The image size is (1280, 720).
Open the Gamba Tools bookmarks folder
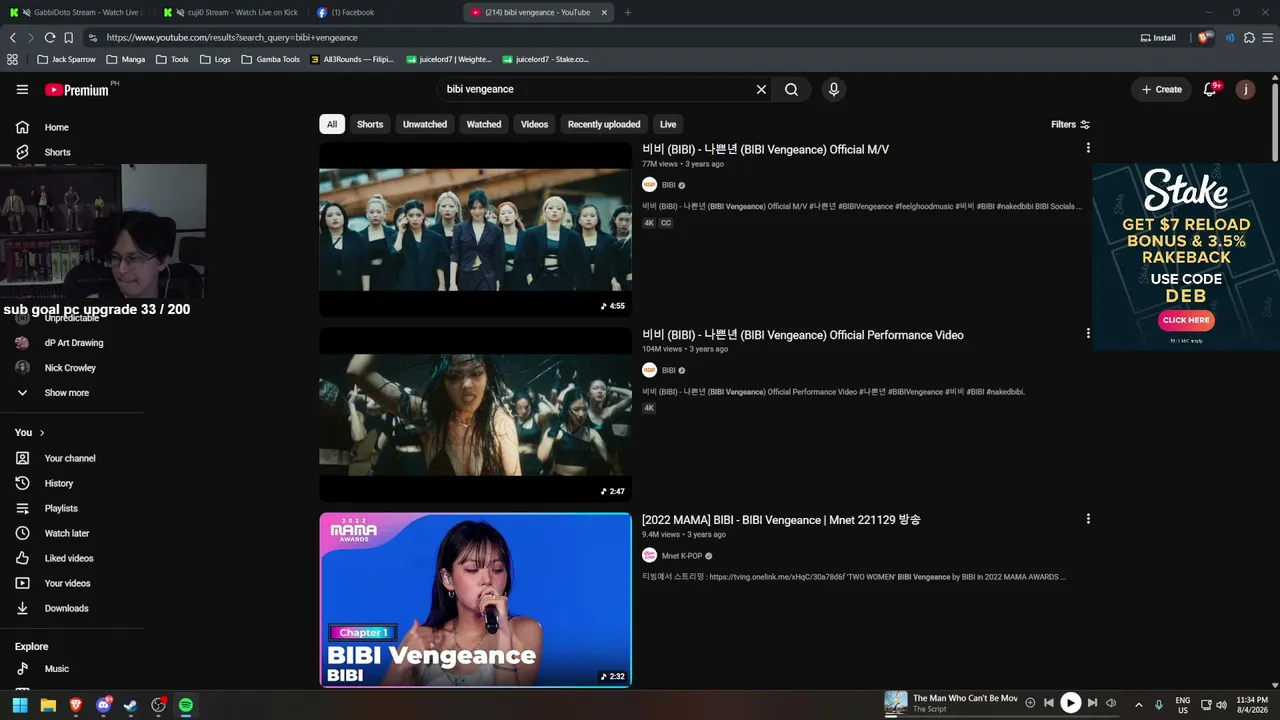271,59
